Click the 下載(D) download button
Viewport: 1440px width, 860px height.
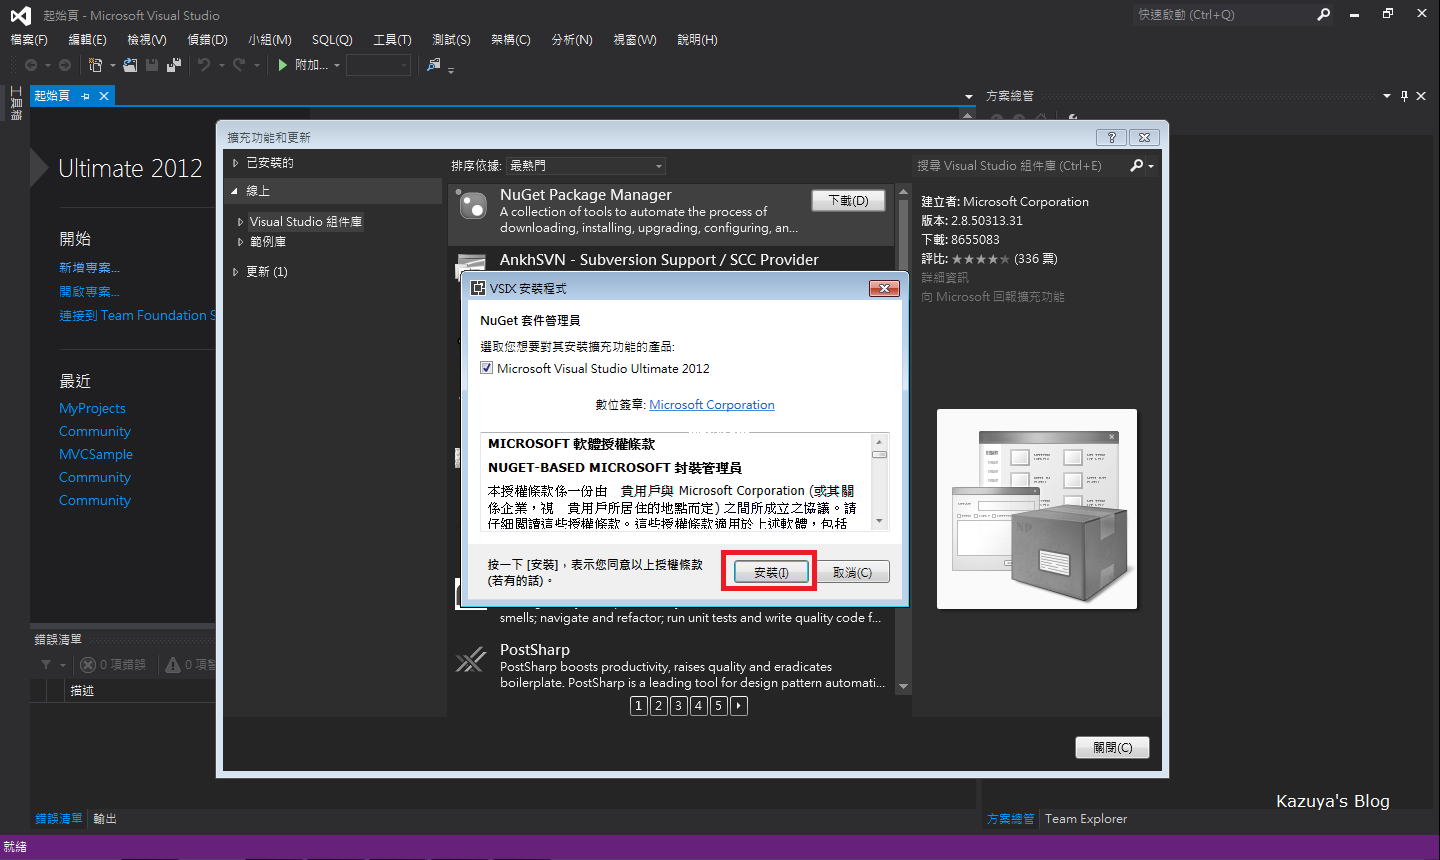[x=848, y=200]
